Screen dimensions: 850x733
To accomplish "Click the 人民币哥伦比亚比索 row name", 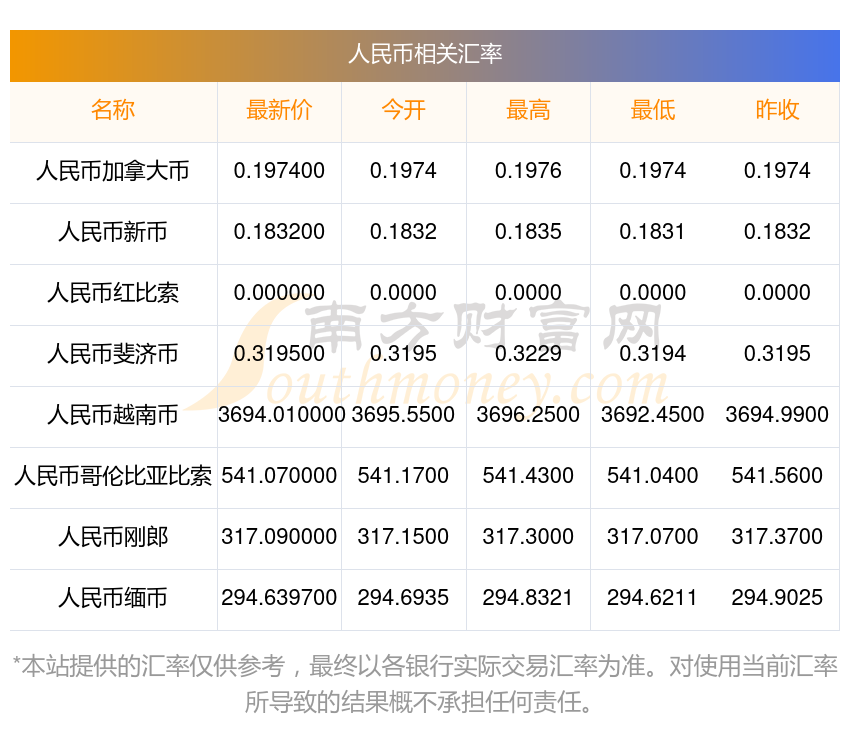I will 113,476.
